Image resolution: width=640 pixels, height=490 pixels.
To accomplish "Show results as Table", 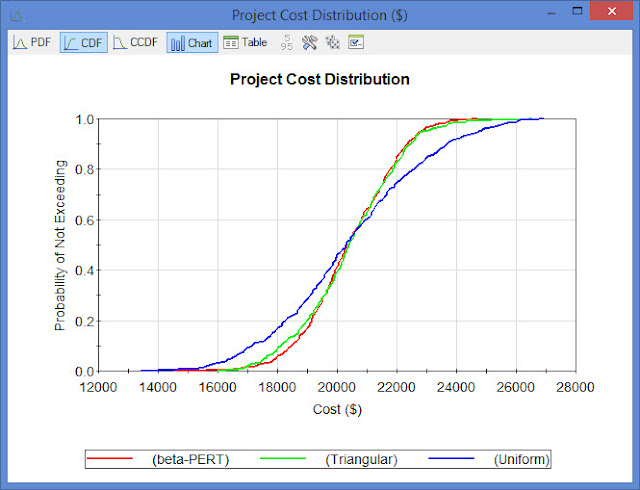I will (x=245, y=42).
